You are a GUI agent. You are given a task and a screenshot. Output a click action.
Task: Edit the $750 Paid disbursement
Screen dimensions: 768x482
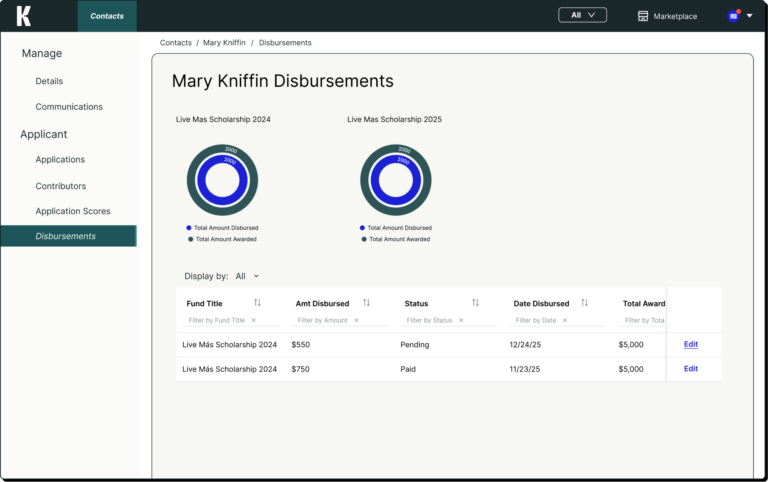click(691, 369)
